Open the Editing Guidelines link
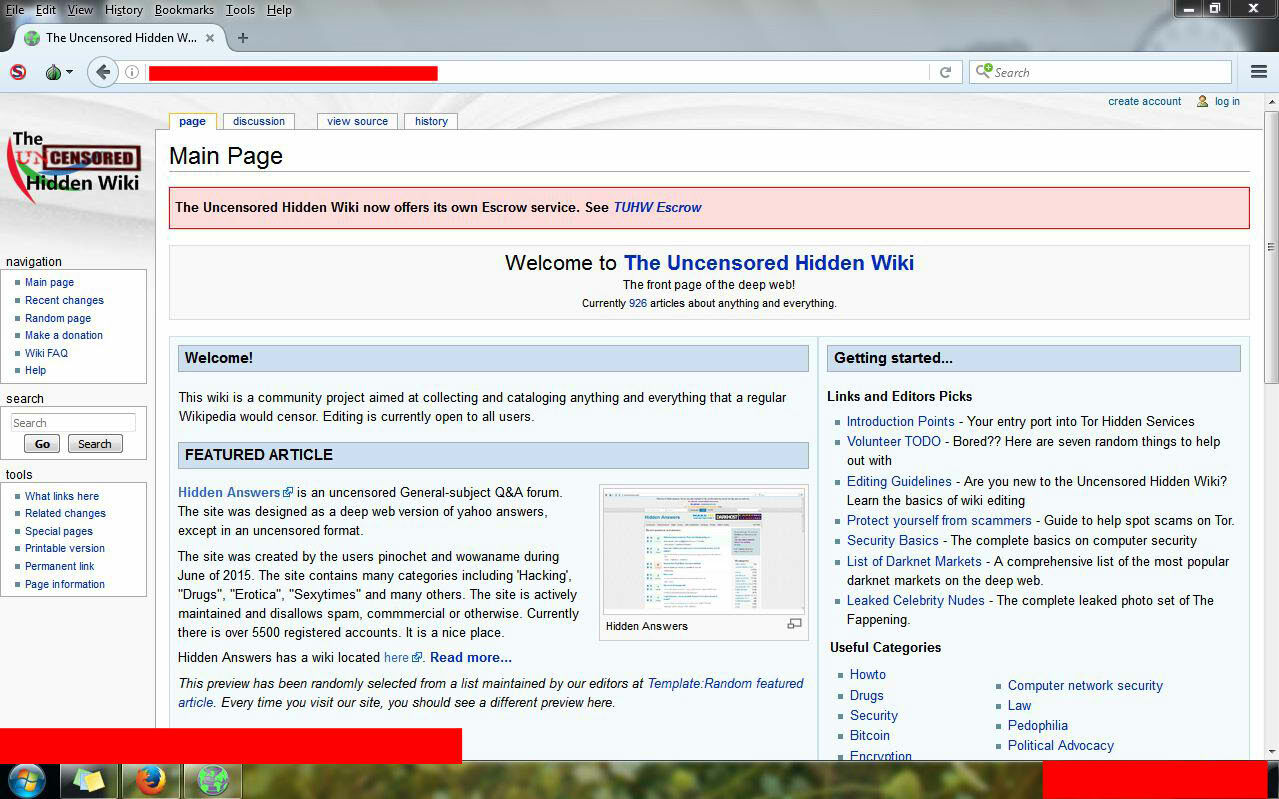 coord(899,481)
